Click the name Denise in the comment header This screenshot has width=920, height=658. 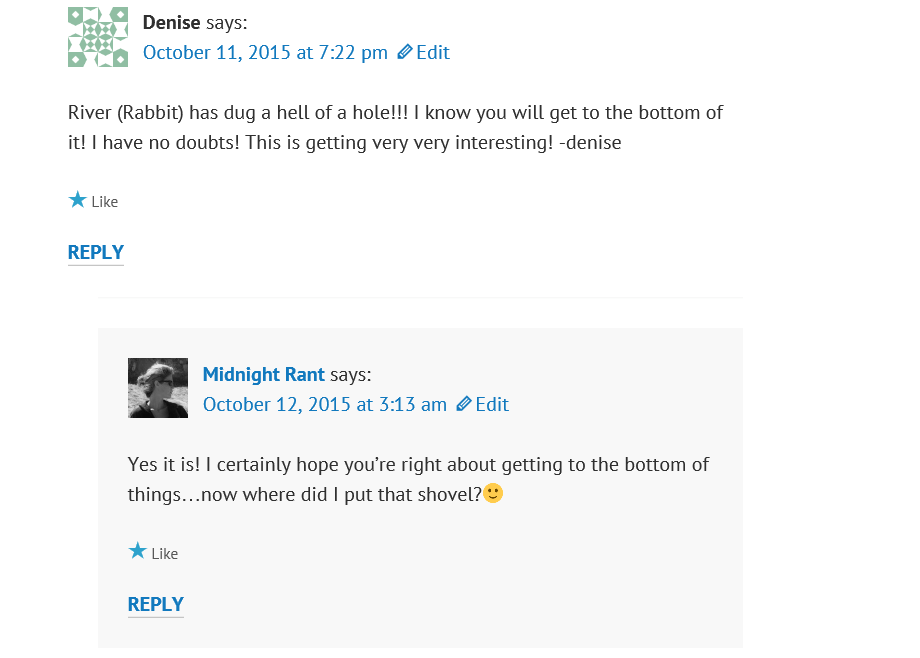click(x=172, y=22)
